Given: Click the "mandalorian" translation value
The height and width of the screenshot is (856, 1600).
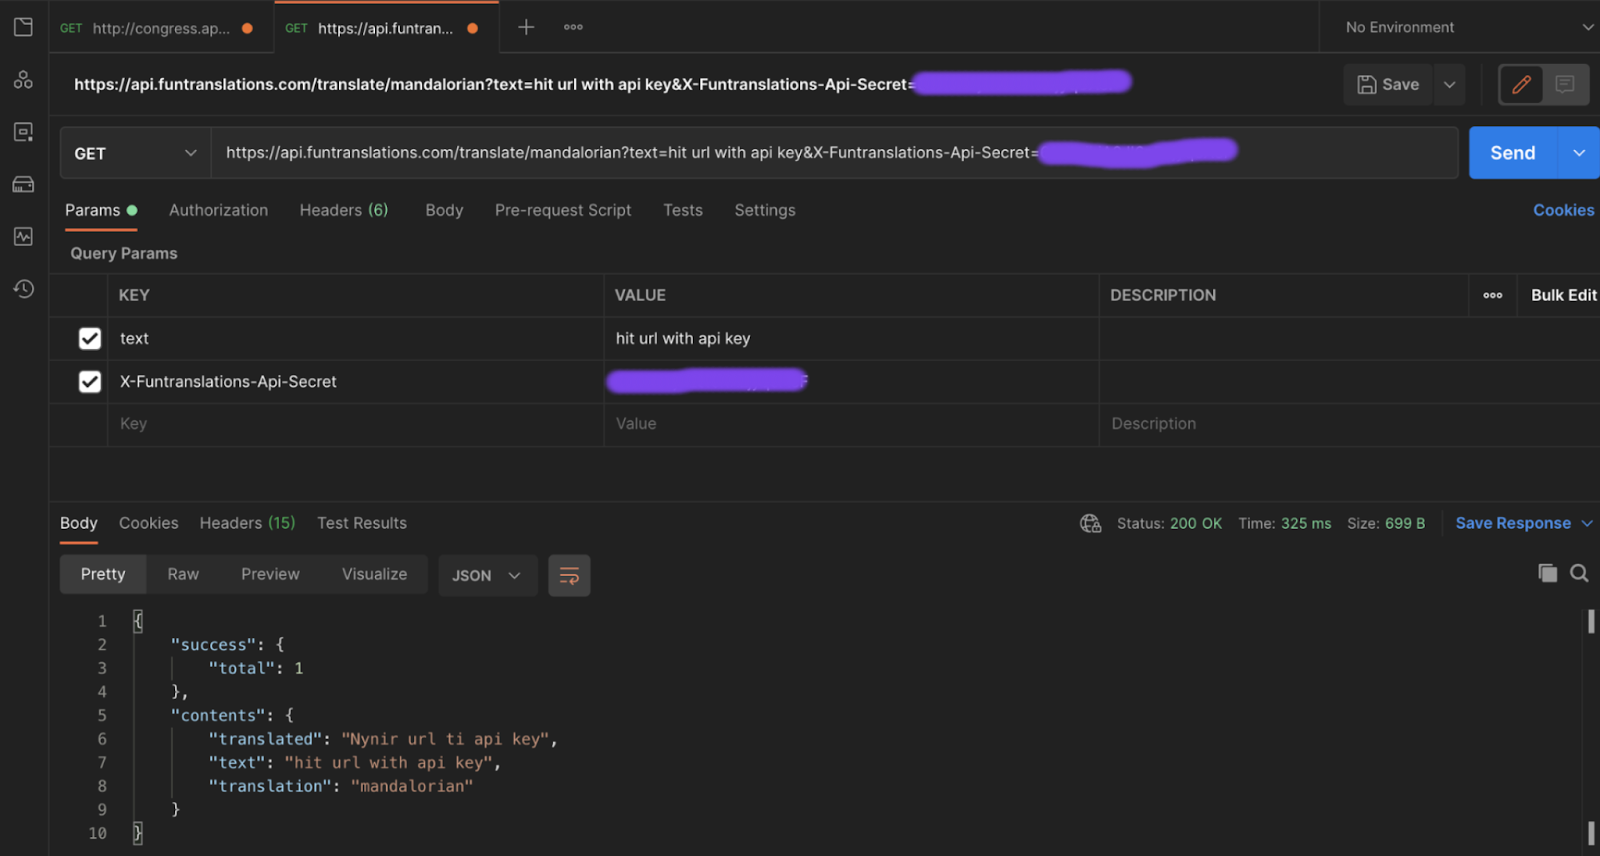Looking at the screenshot, I should pyautogui.click(x=412, y=786).
